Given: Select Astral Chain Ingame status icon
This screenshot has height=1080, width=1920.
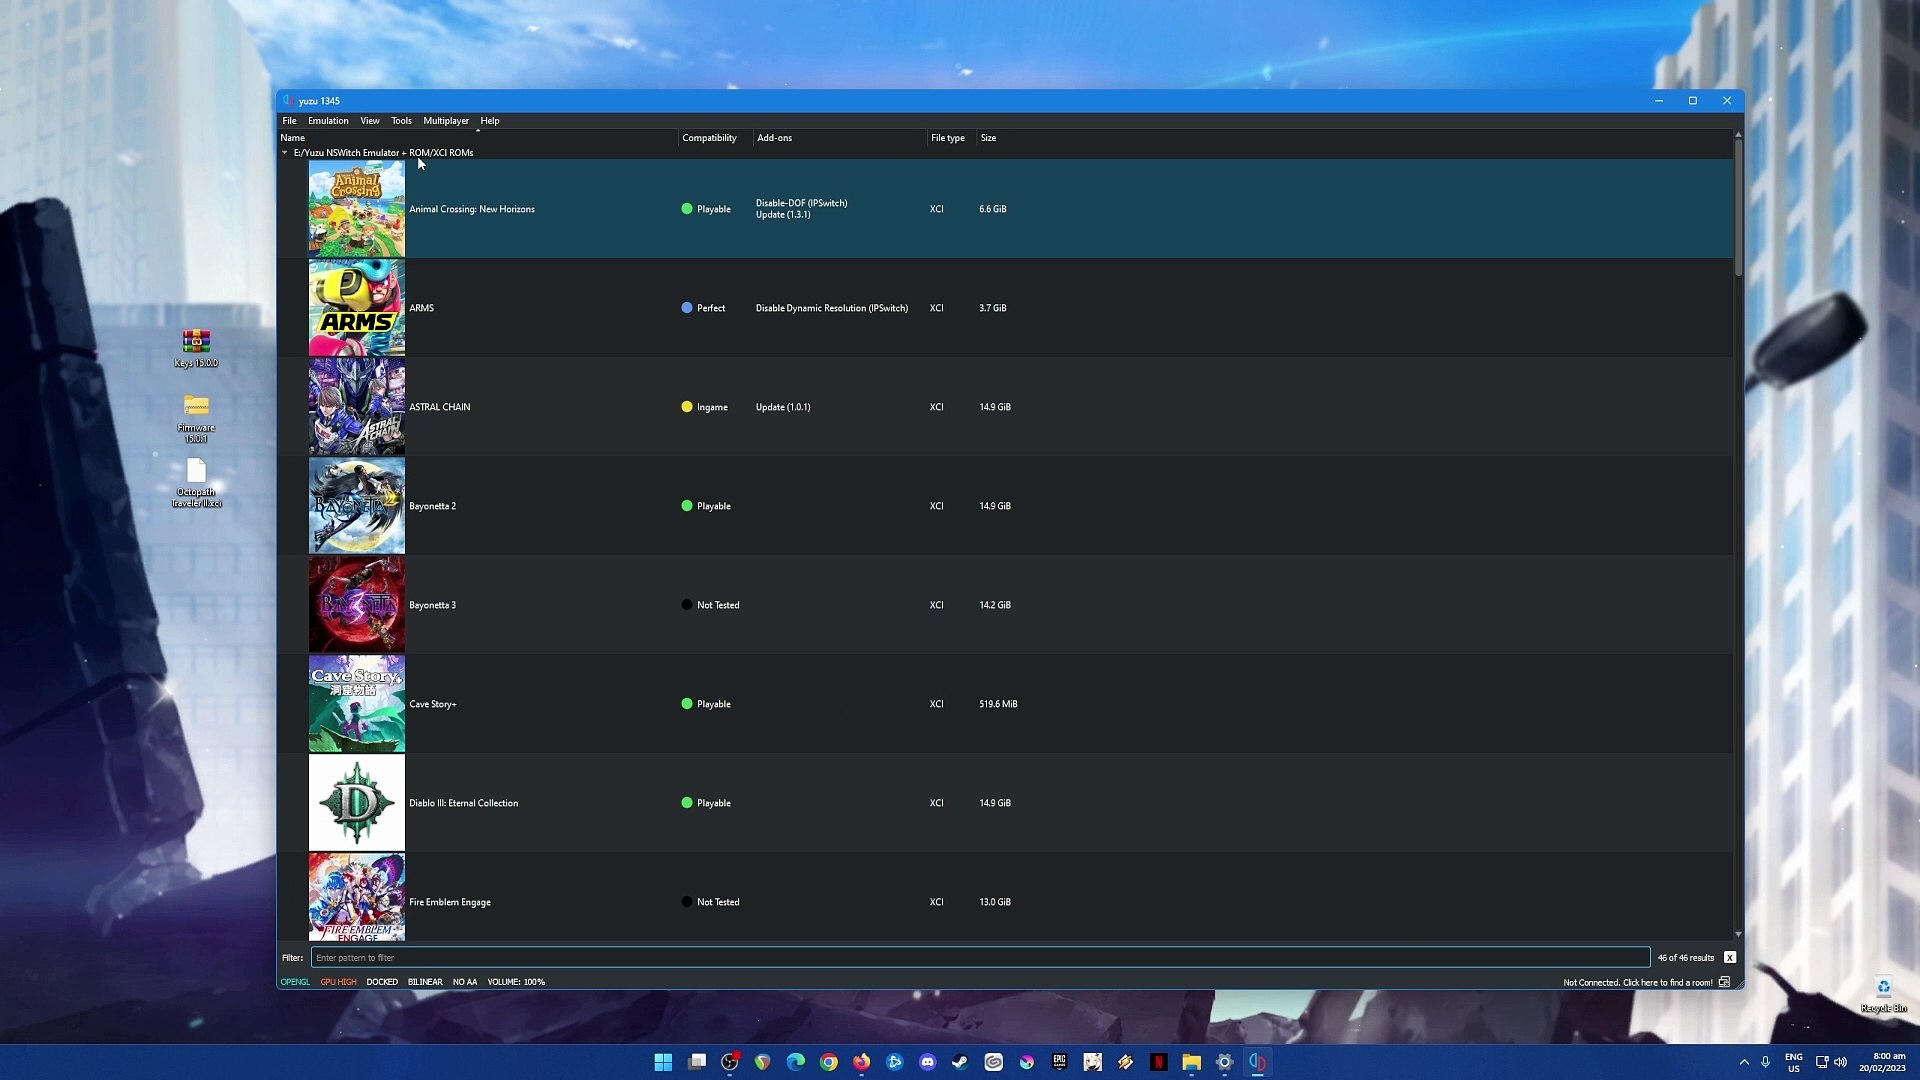Looking at the screenshot, I should pyautogui.click(x=686, y=406).
